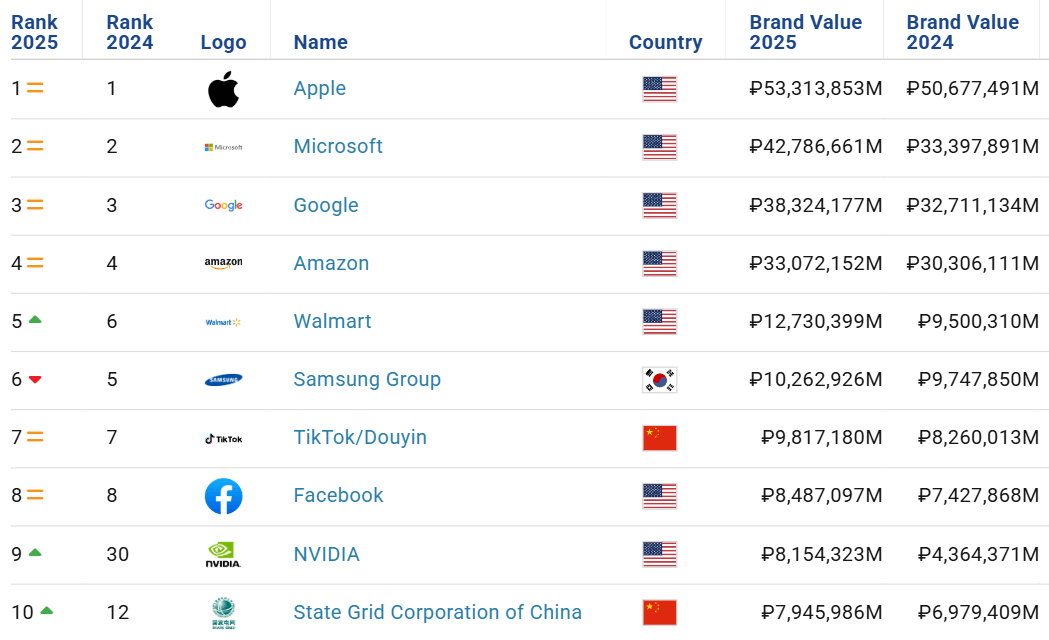Click the Facebook logo icon
The image size is (1049, 640).
click(x=223, y=496)
